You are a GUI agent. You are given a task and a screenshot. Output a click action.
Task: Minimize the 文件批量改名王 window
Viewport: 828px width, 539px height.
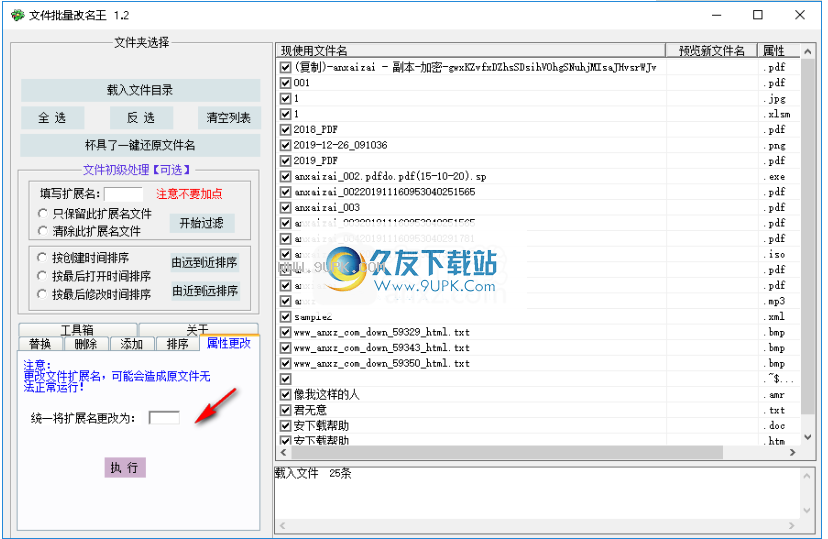point(716,15)
